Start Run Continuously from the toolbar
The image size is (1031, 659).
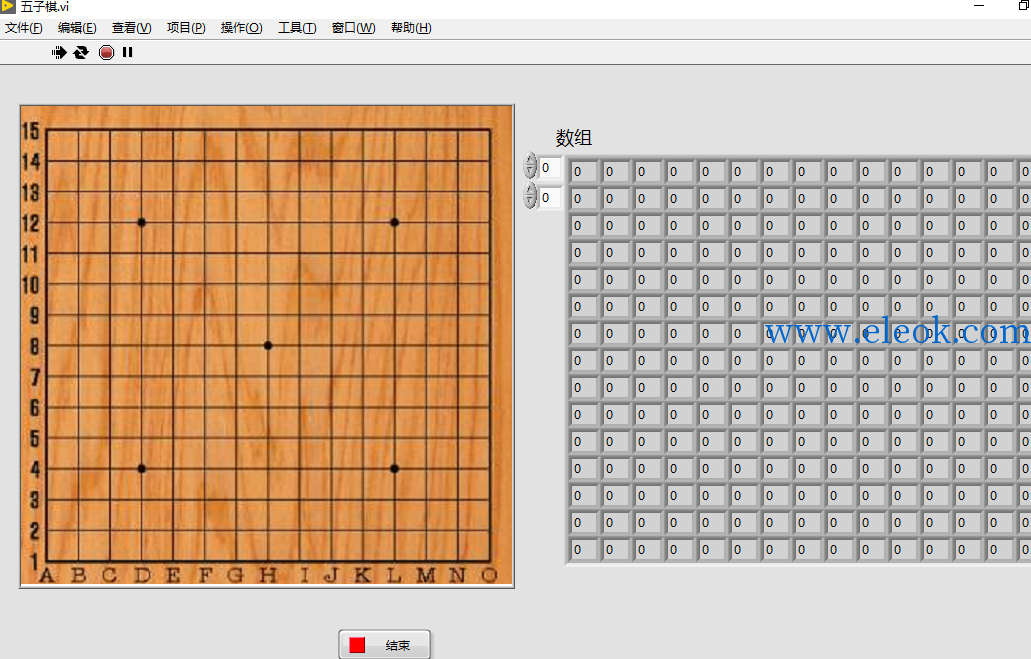[x=81, y=53]
